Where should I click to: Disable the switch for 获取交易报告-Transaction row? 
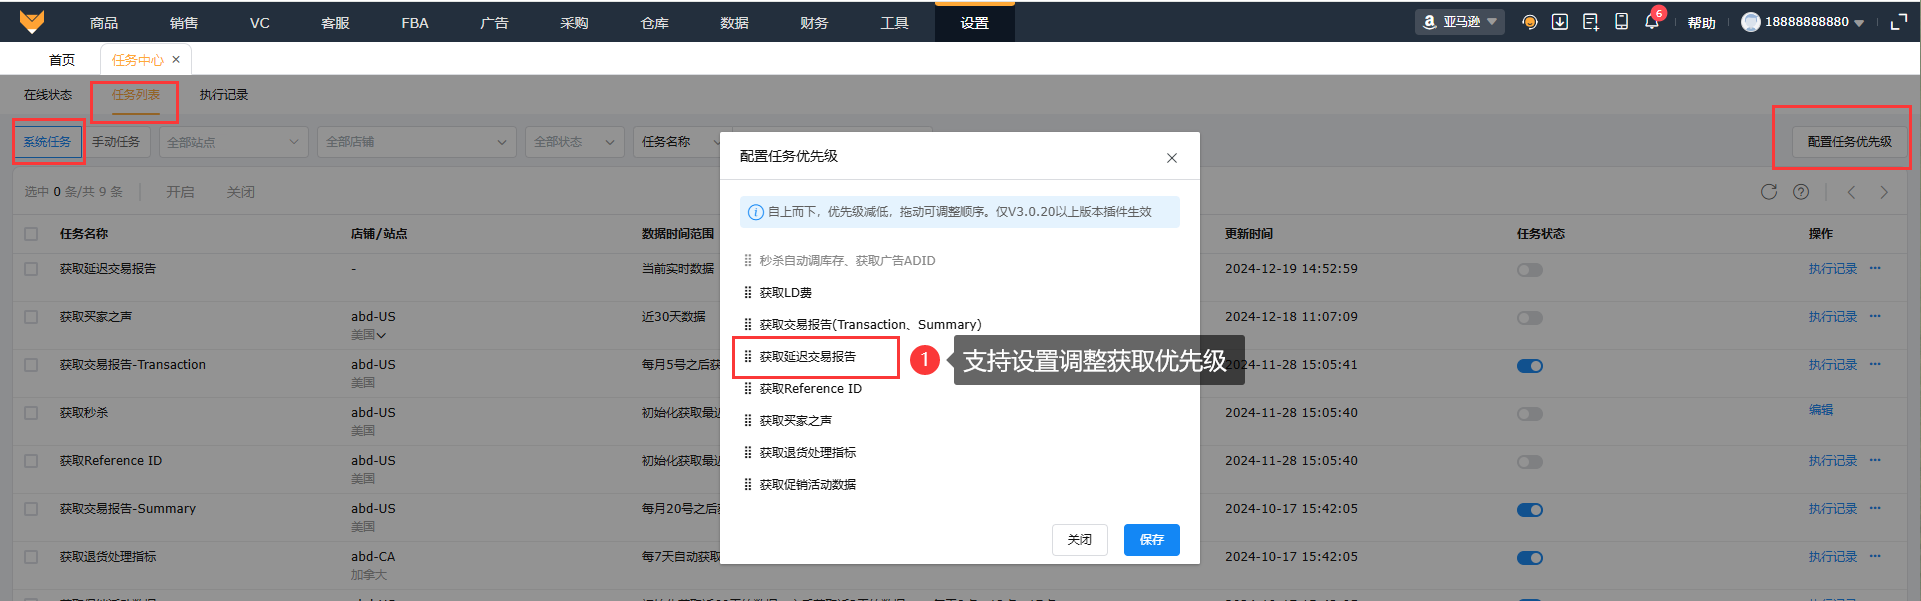(1530, 366)
